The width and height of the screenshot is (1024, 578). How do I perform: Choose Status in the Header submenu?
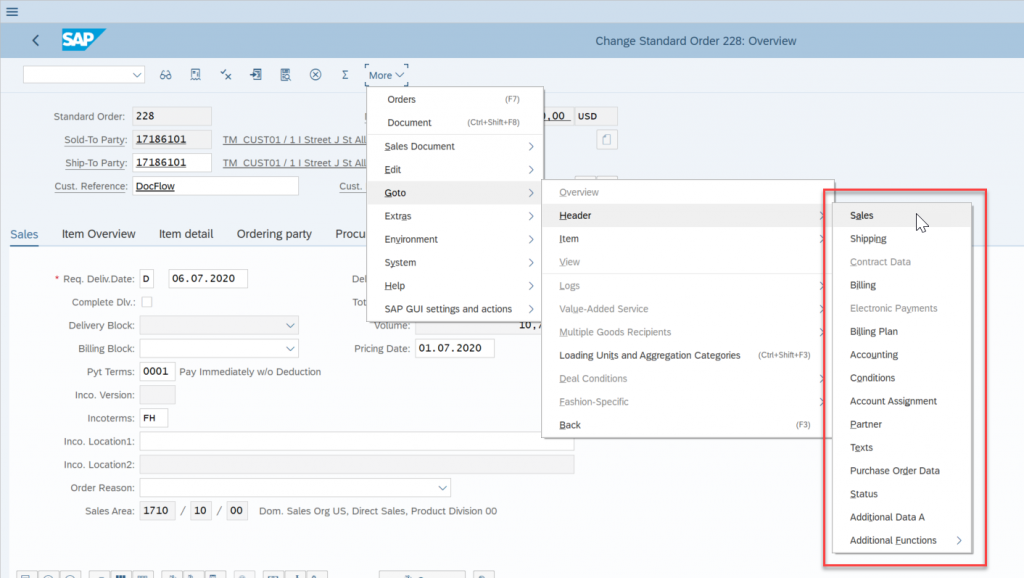pyautogui.click(x=902, y=494)
